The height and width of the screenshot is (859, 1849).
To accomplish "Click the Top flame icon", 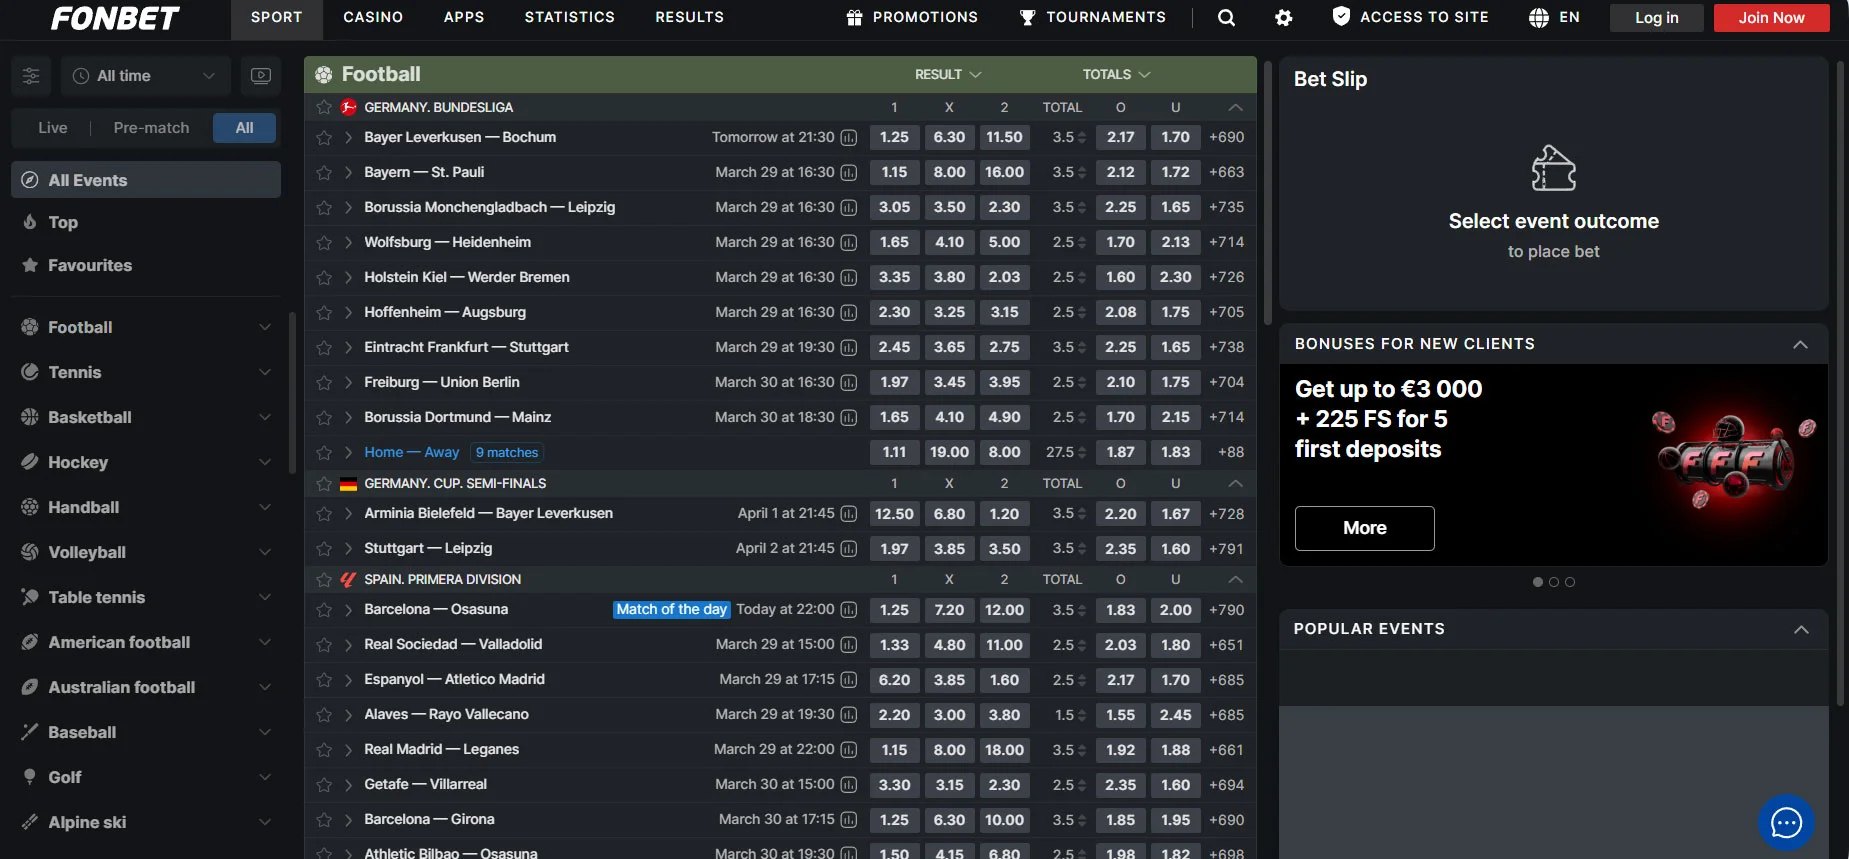I will pos(30,222).
